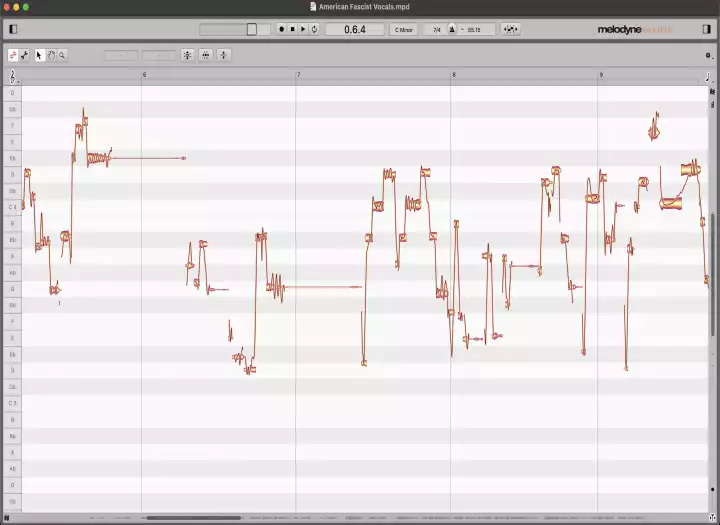Click the leveling macro icon
The image size is (720, 525).
pos(224,55)
